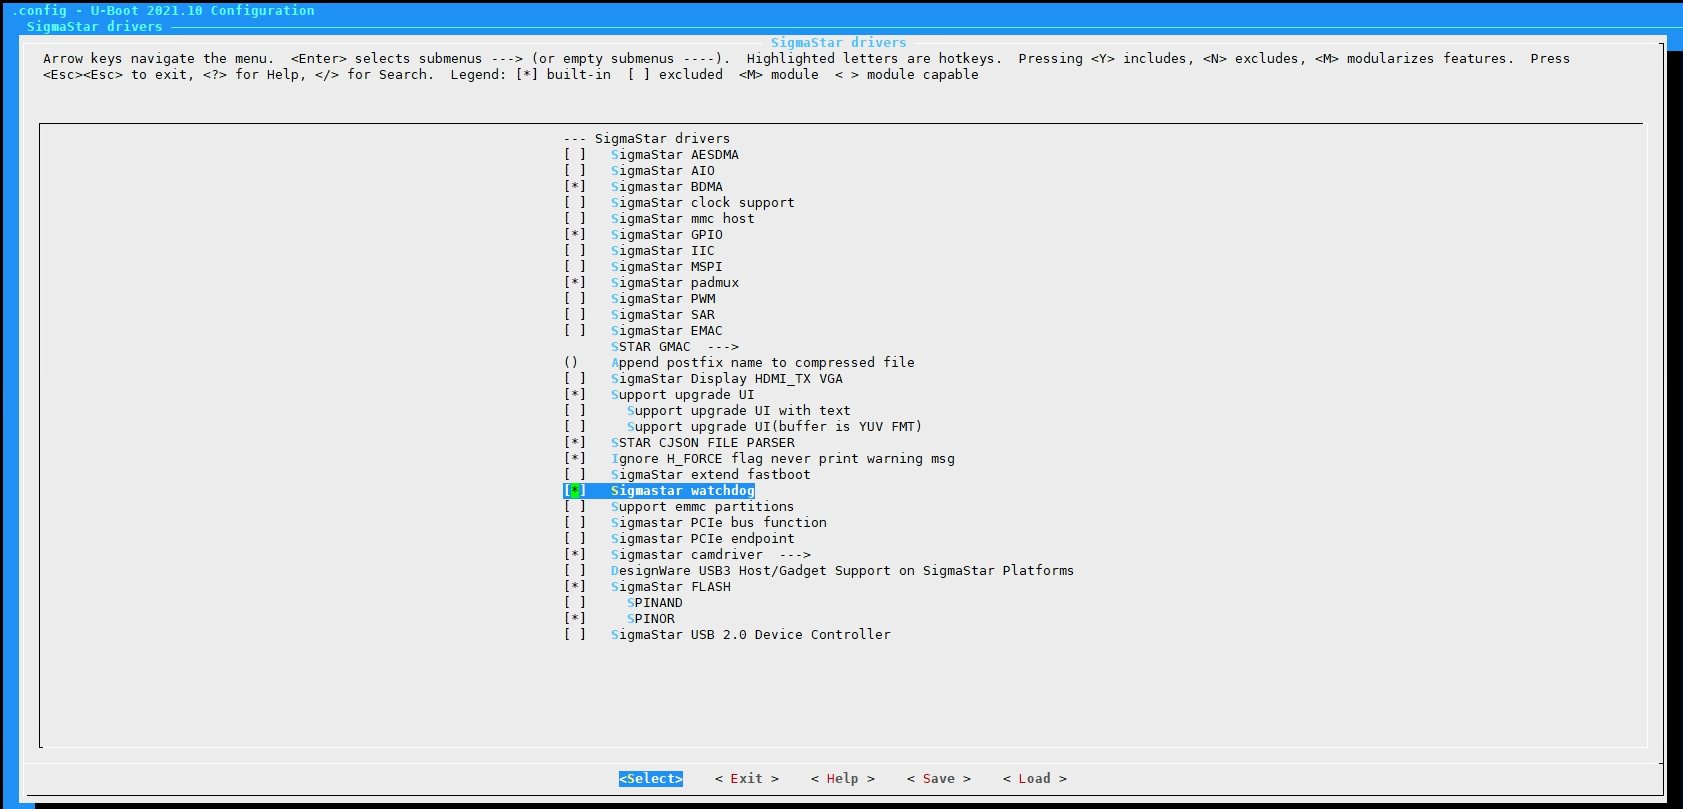Image resolution: width=1683 pixels, height=809 pixels.
Task: Open the SSTAR GMAC submenu
Action: pos(675,347)
